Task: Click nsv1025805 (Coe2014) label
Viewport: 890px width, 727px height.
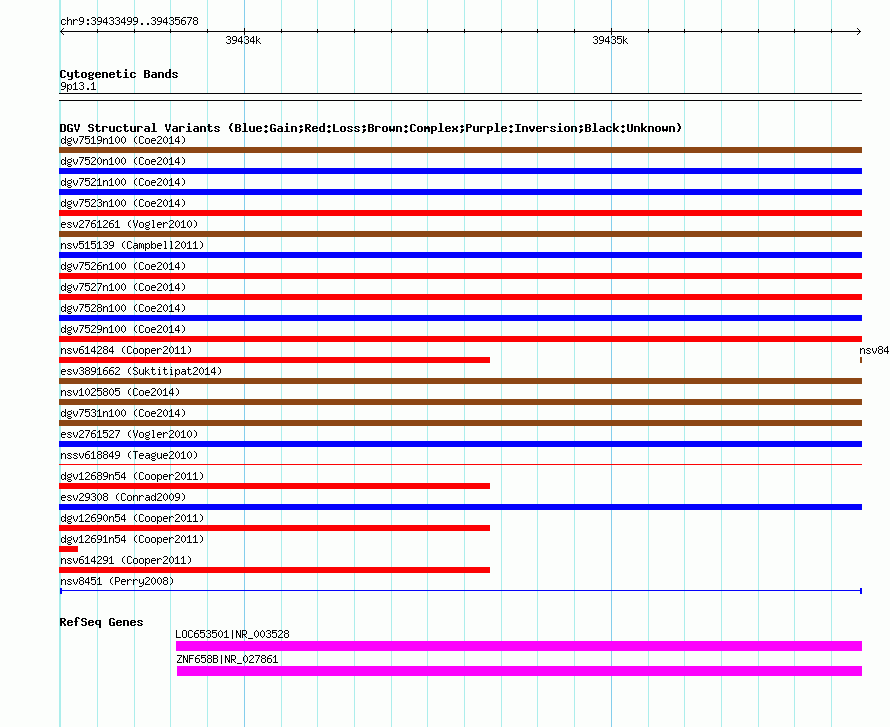Action: 120,392
